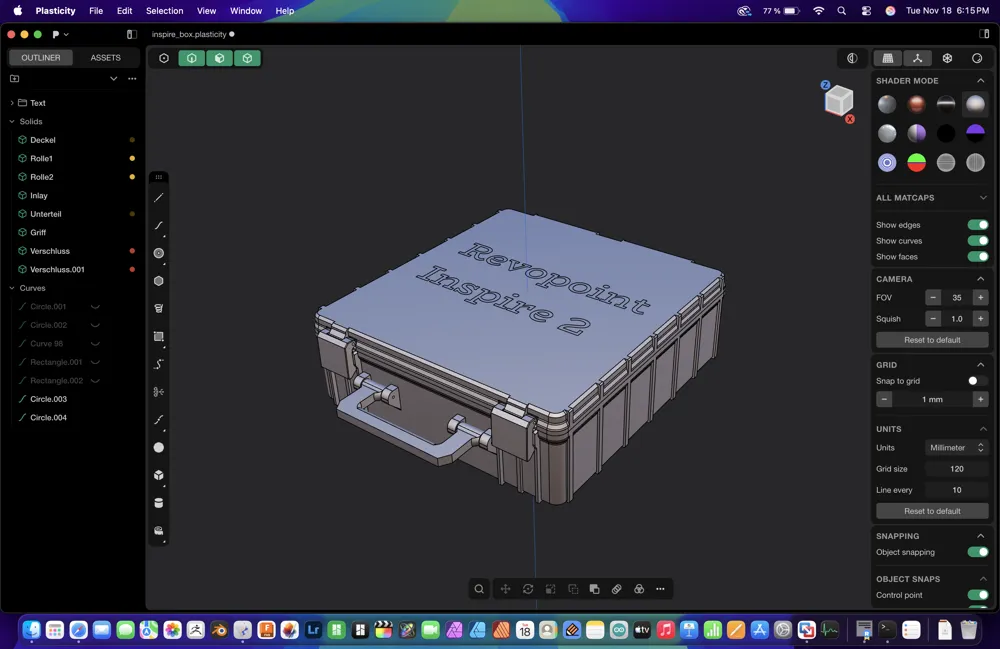Click the Grid size input field
Viewport: 1000px width, 649px height.
pyautogui.click(x=957, y=469)
